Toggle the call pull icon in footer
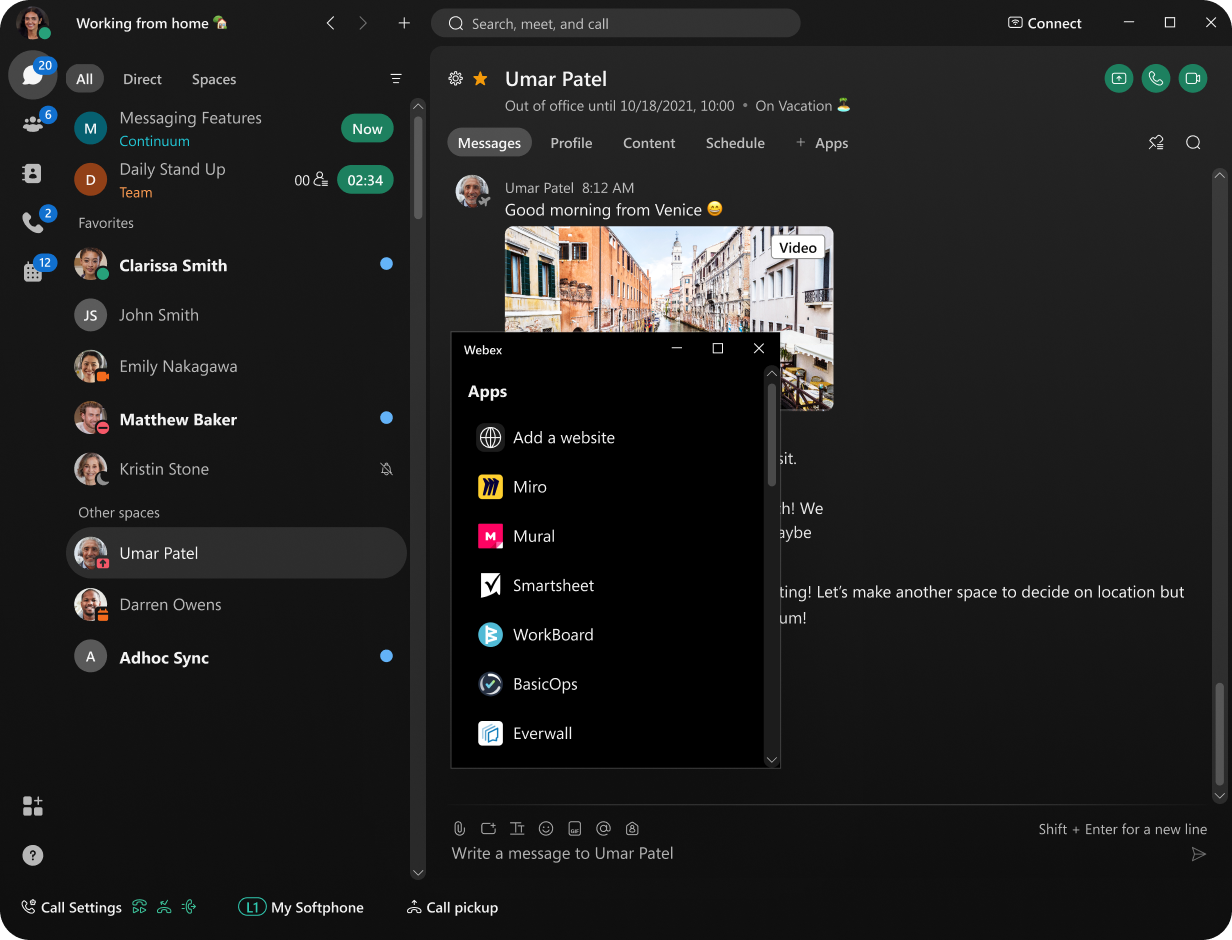Image resolution: width=1232 pixels, height=940 pixels. (189, 907)
